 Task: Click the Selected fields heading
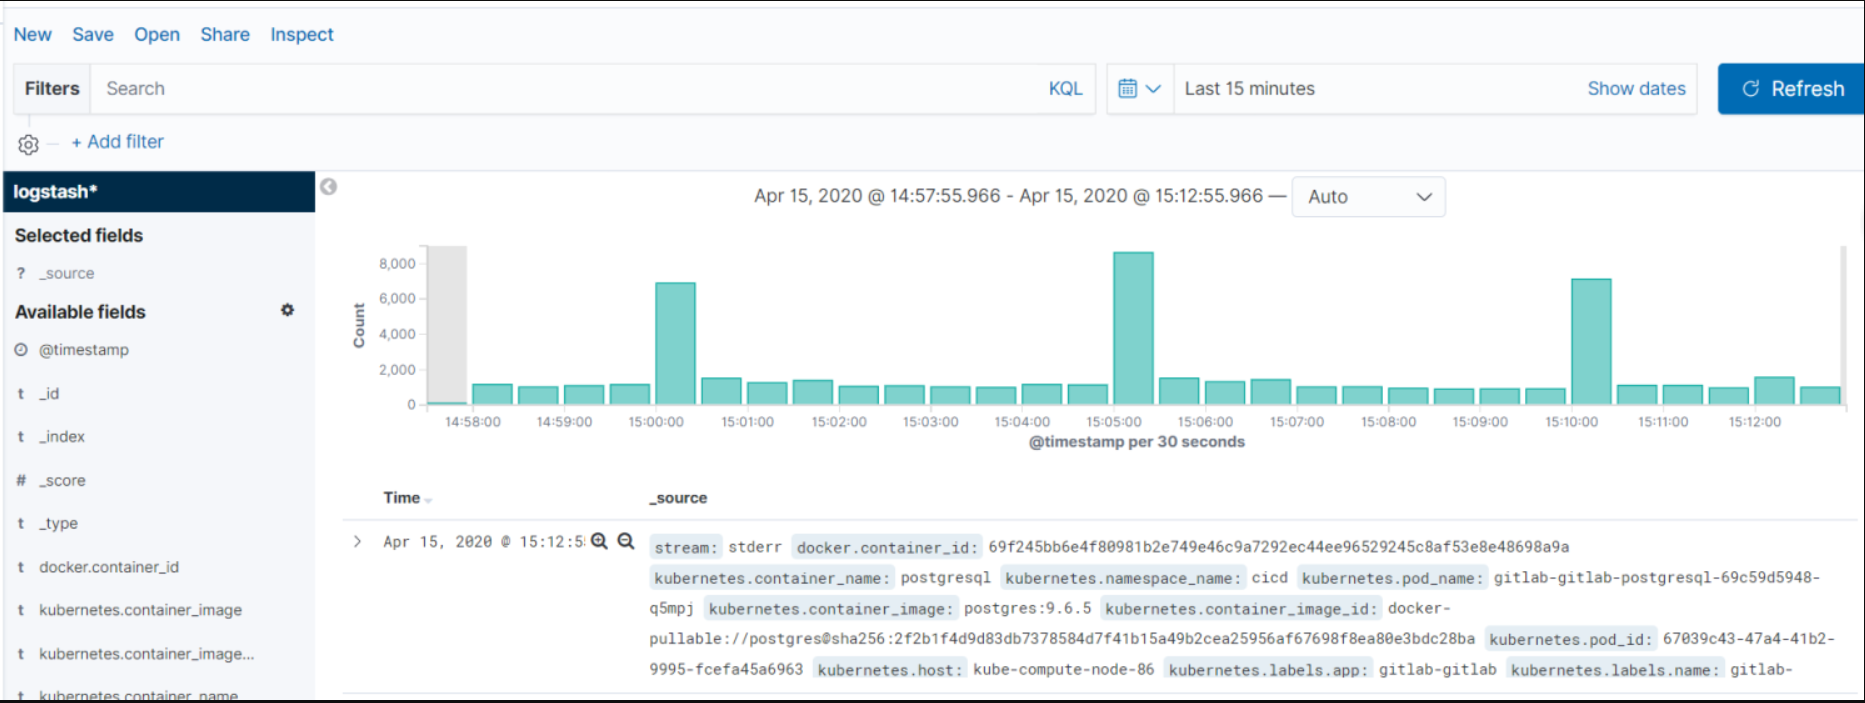pyautogui.click(x=79, y=235)
